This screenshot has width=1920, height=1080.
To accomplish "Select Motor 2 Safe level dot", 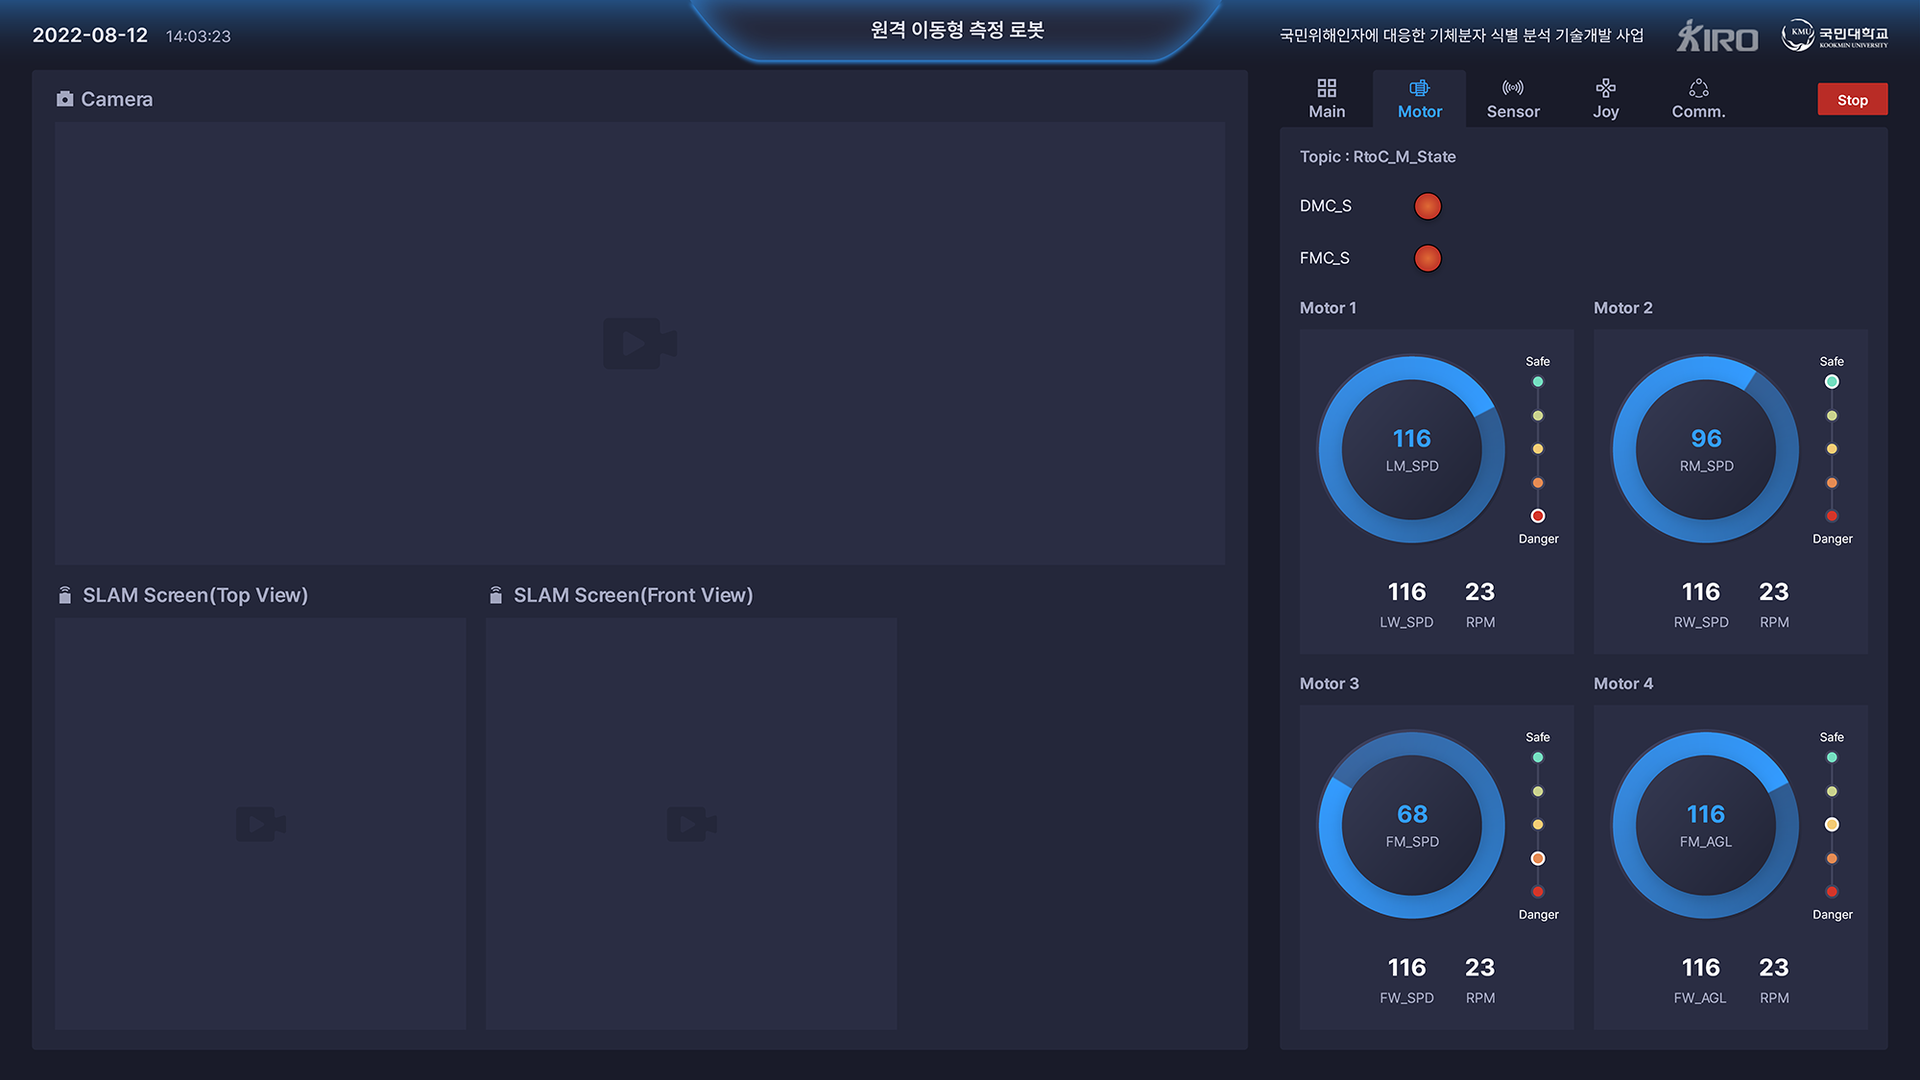I will click(1831, 382).
